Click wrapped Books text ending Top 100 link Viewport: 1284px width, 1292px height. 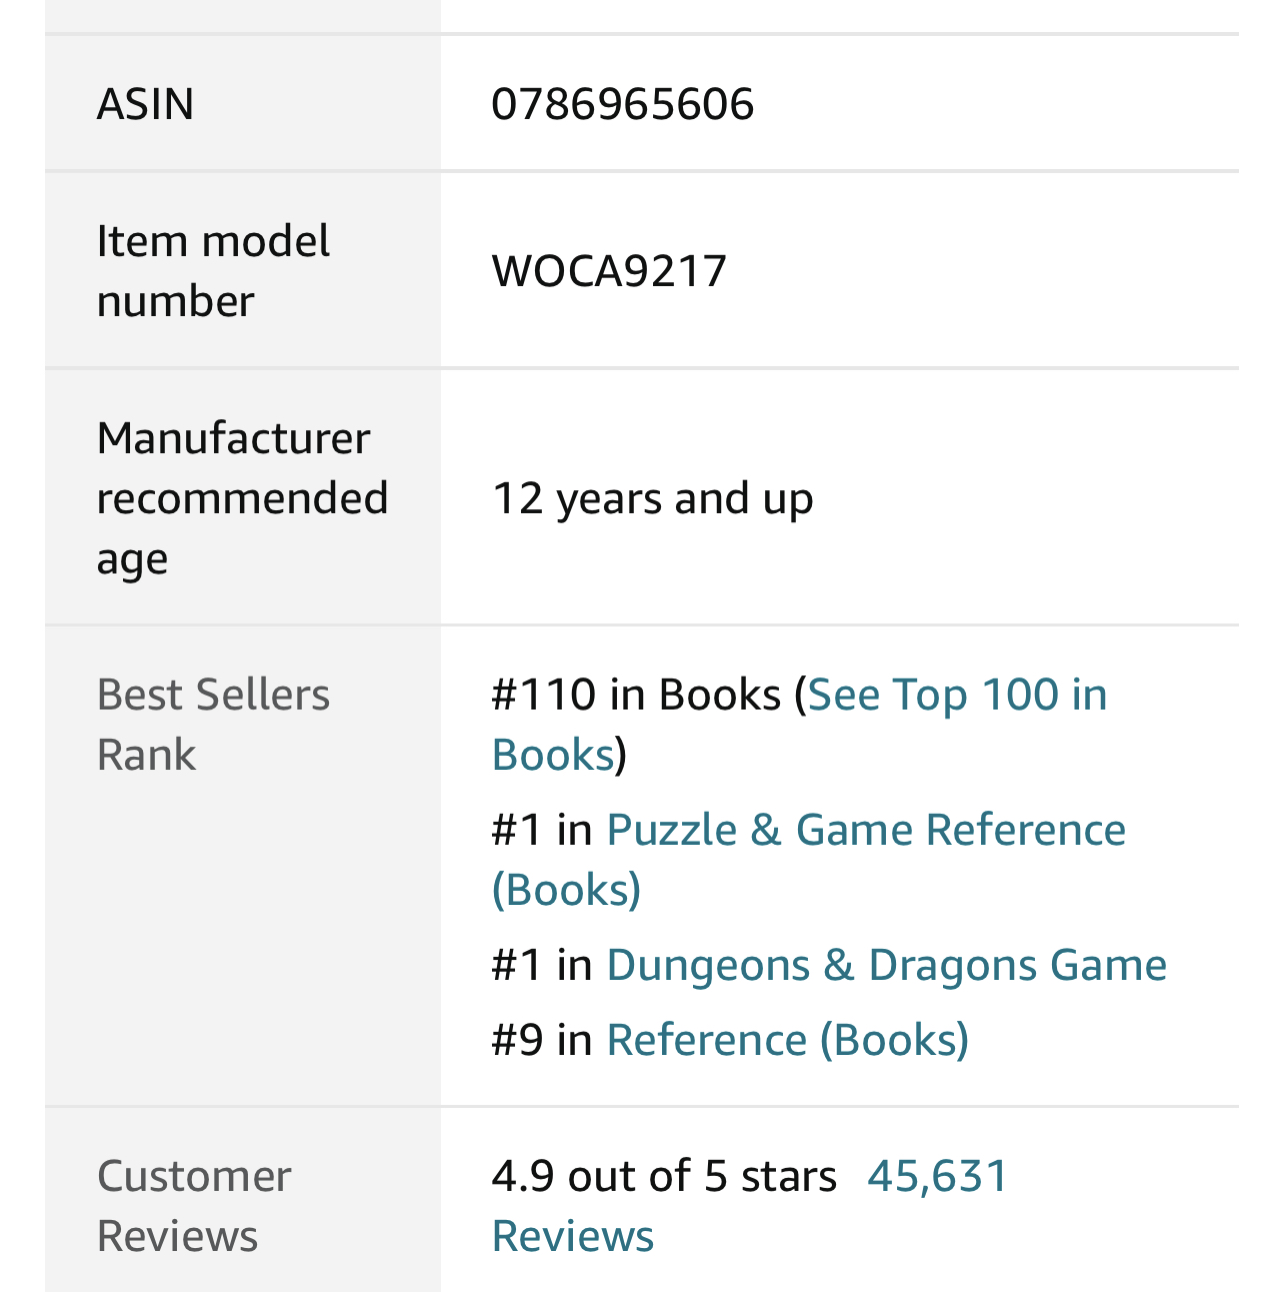[553, 754]
